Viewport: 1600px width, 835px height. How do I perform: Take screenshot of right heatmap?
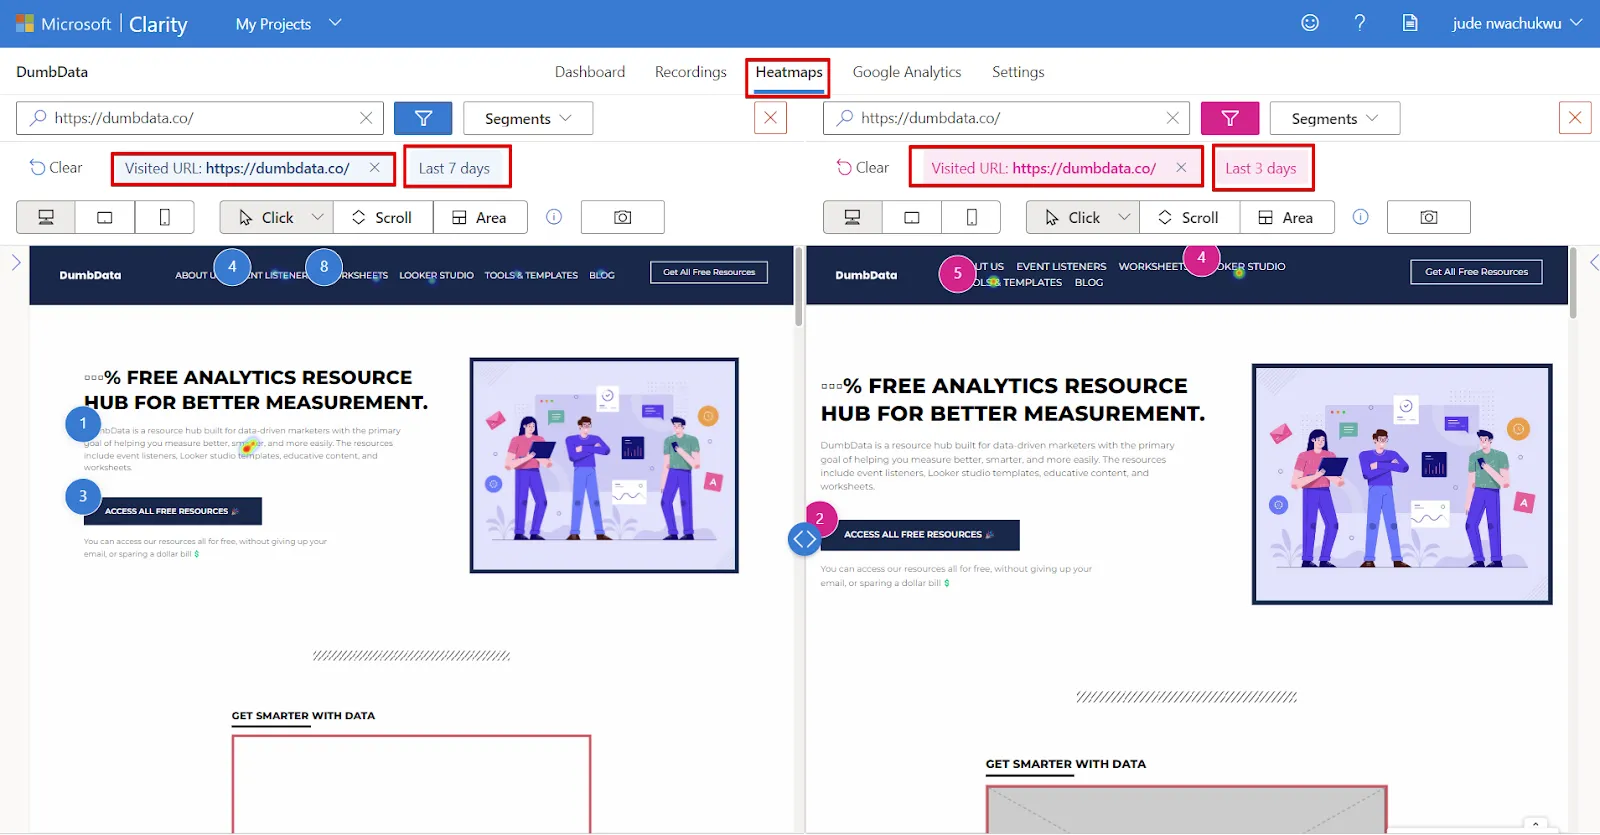tap(1429, 217)
